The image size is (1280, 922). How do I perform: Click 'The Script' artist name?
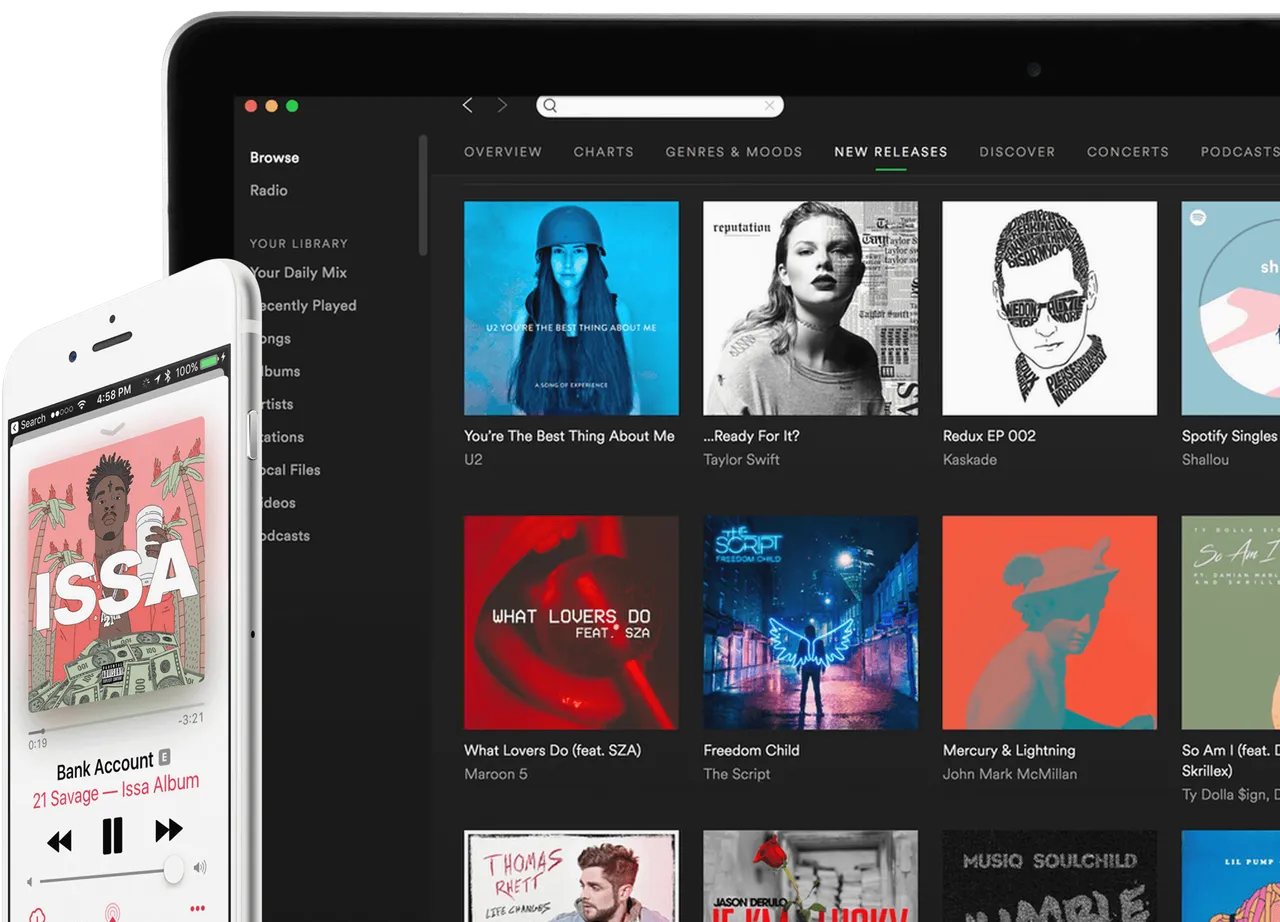(737, 774)
